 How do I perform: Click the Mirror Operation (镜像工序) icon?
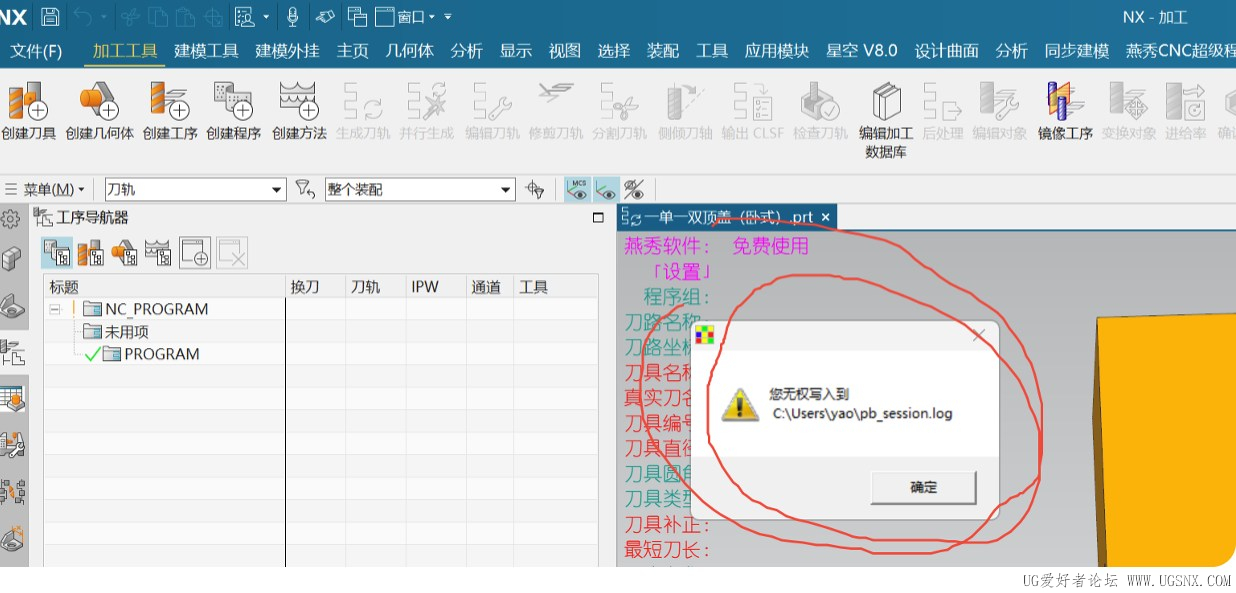coord(1065,110)
